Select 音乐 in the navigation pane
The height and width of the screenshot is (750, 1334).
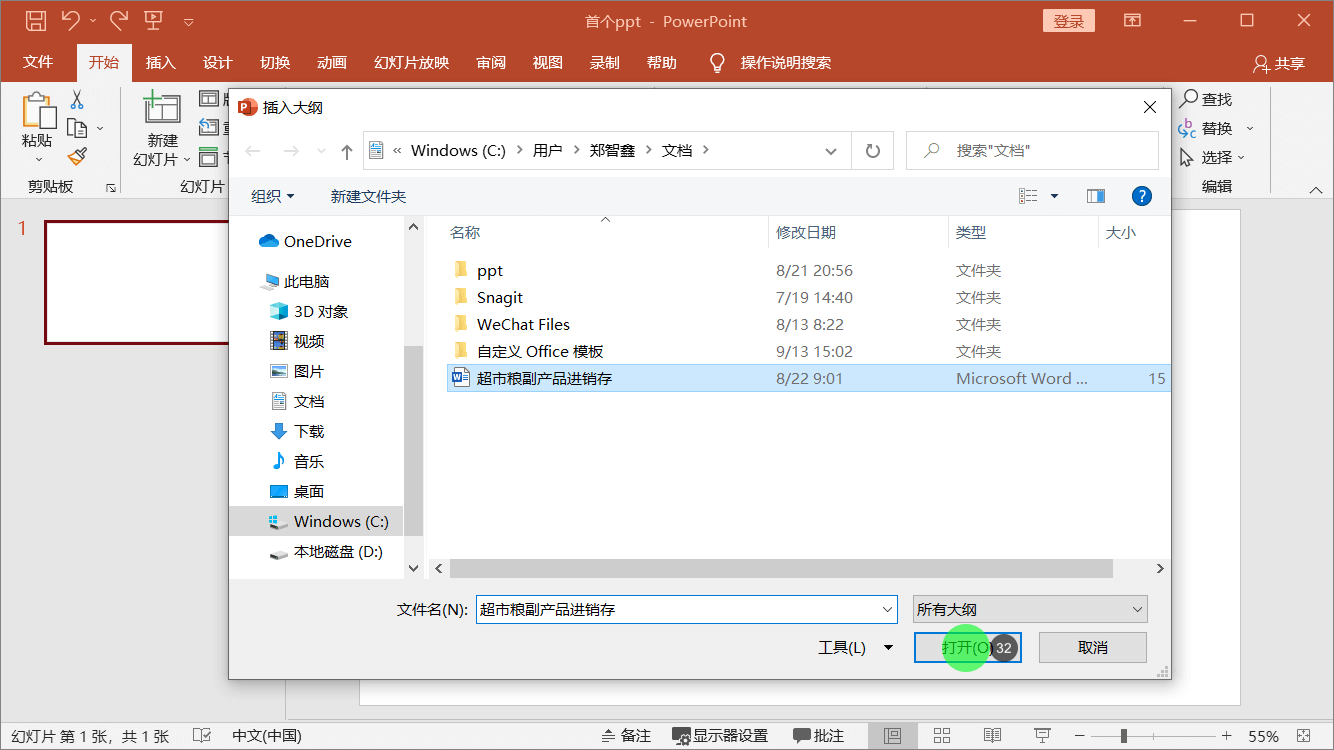(298, 461)
